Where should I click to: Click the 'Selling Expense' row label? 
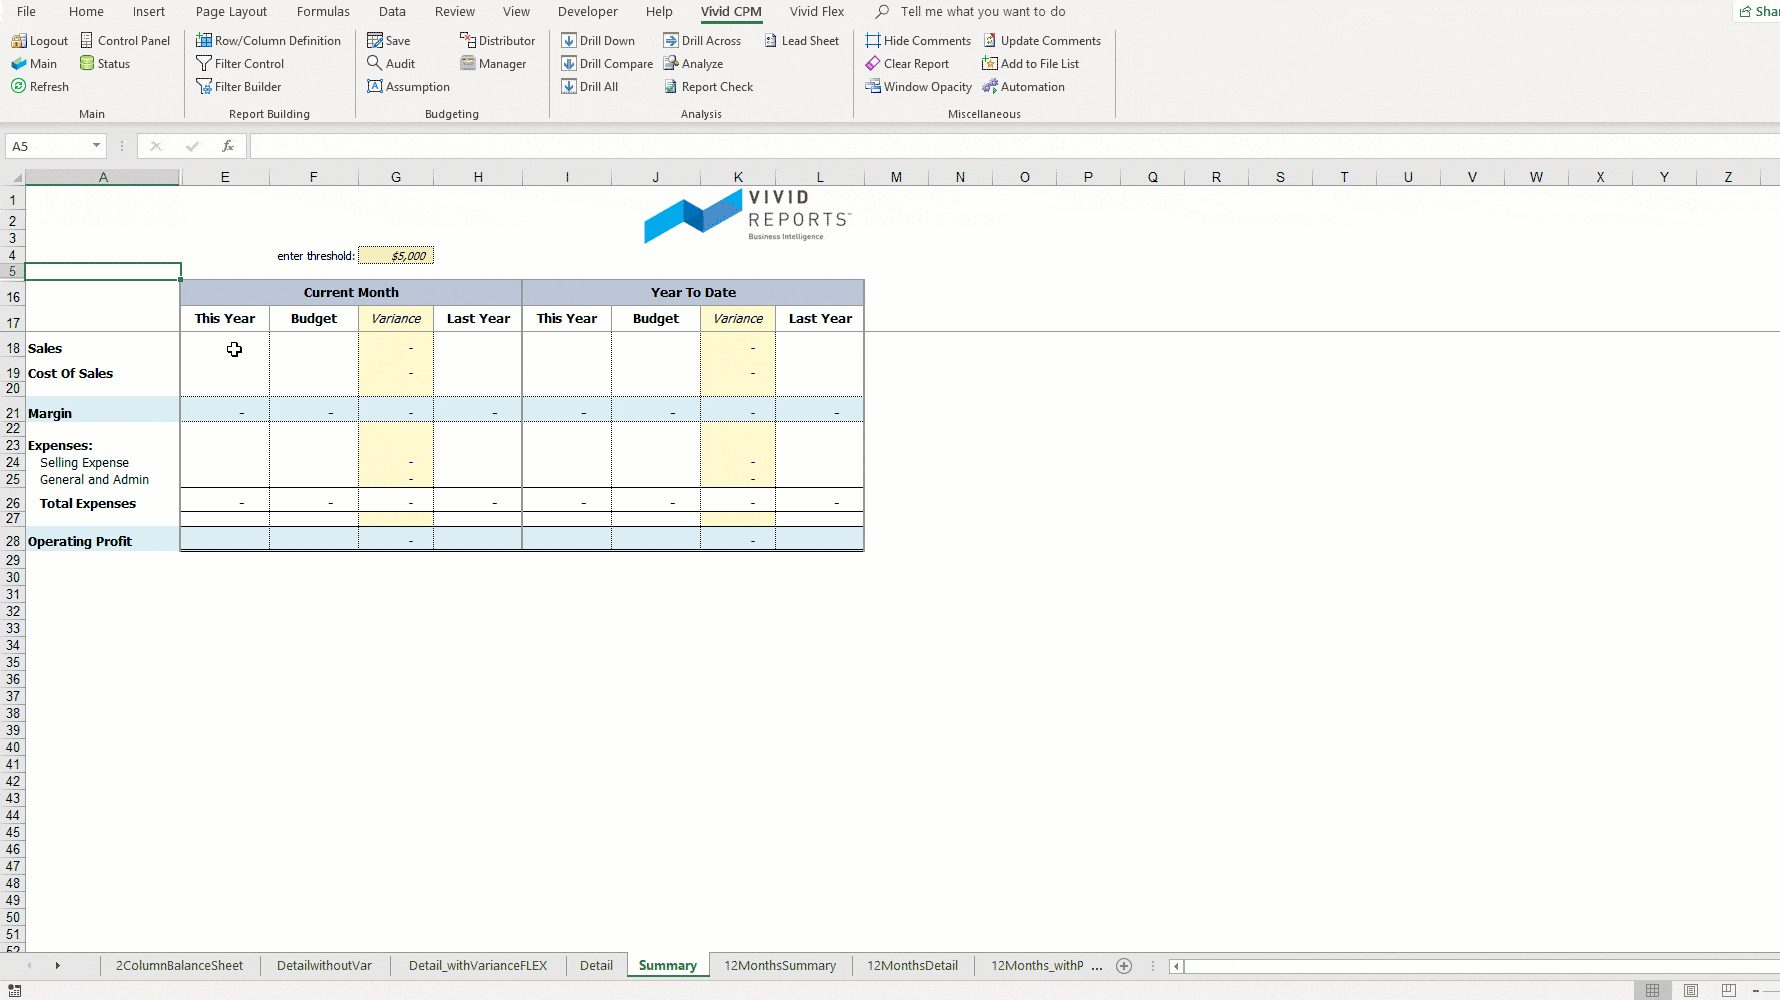point(84,463)
